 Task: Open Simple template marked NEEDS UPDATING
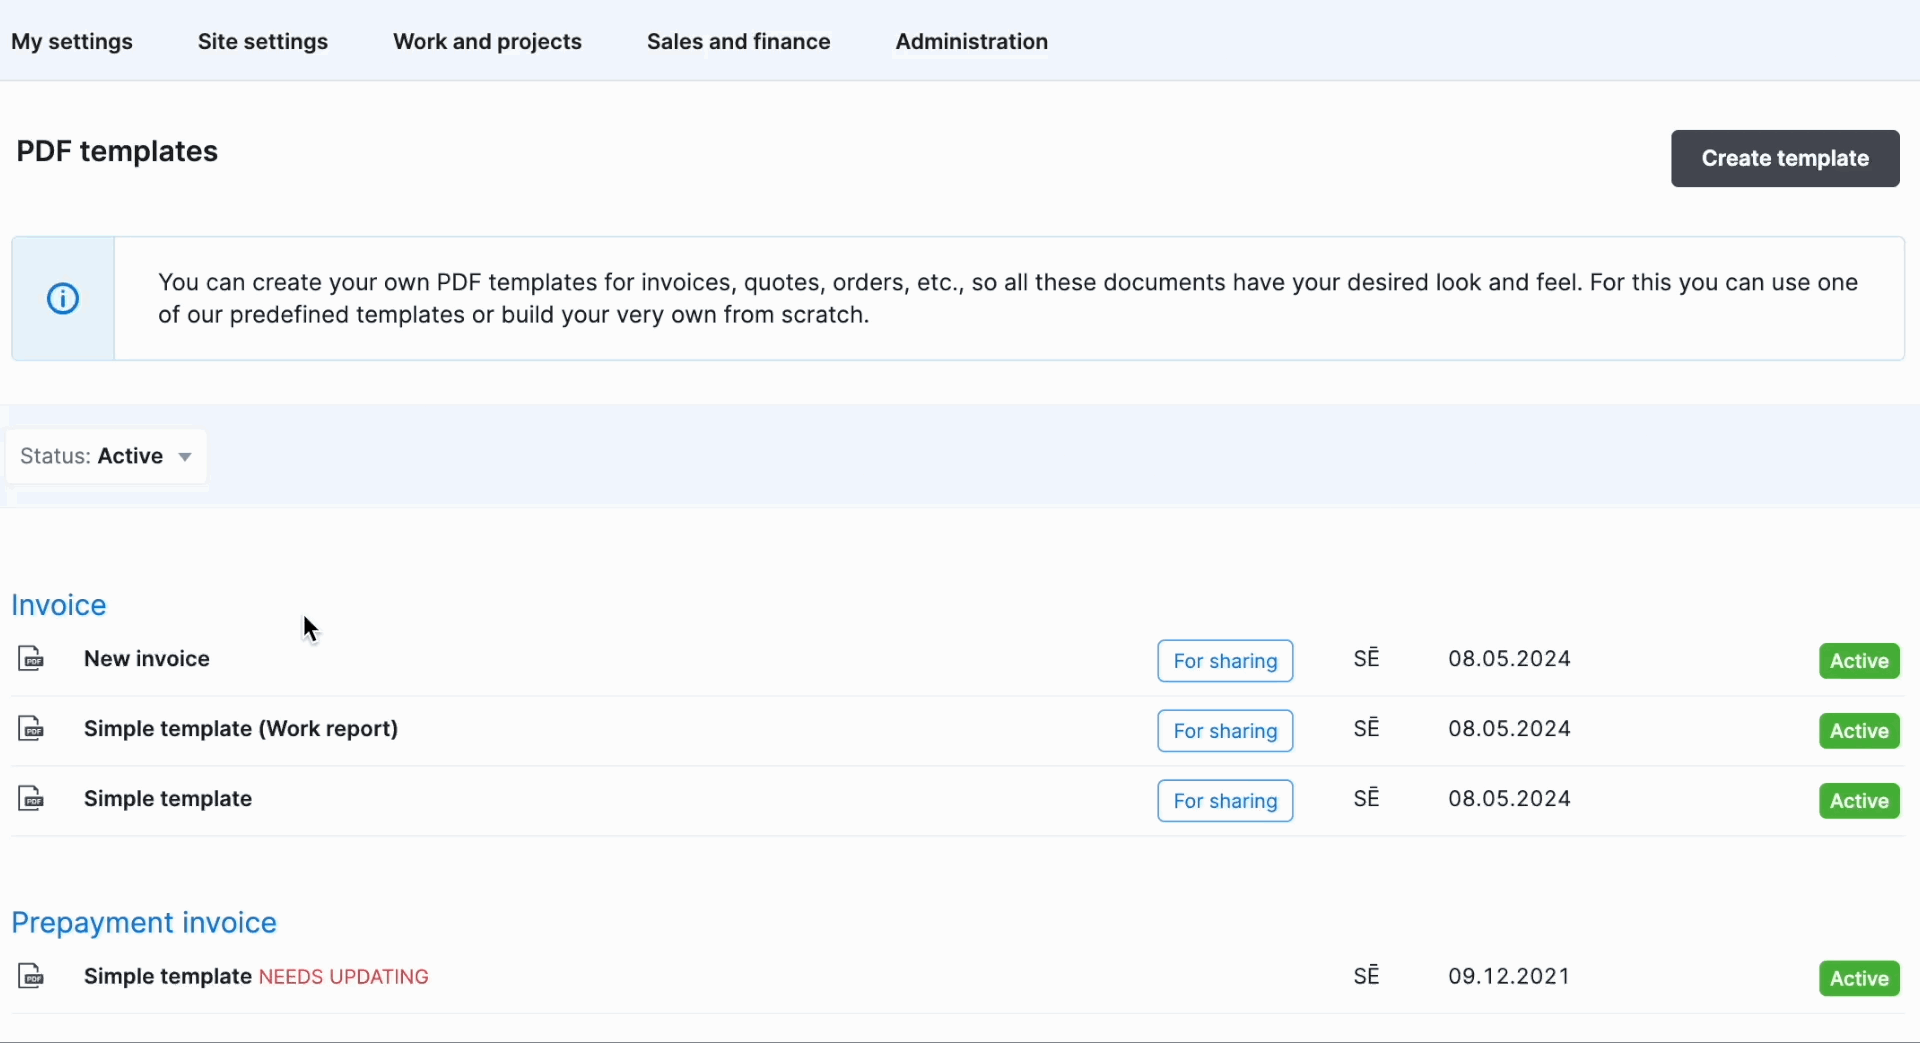[167, 977]
